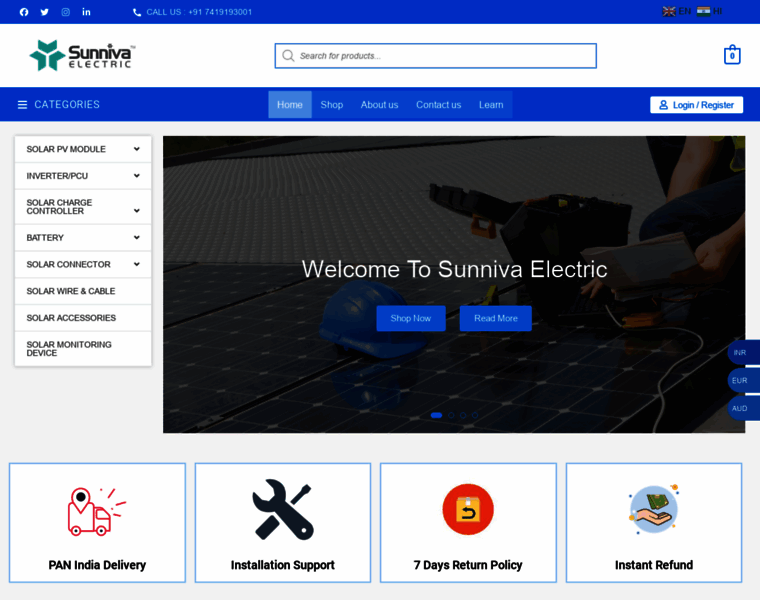Open Solar Wire & Cable category

coord(83,291)
